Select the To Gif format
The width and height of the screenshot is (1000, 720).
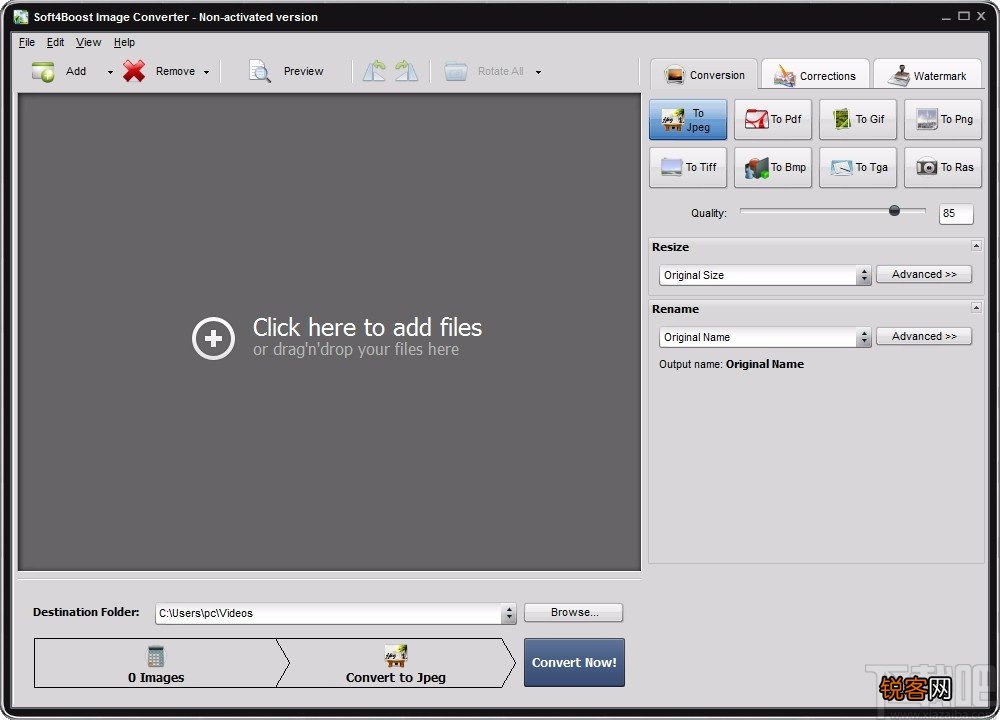pyautogui.click(x=858, y=119)
